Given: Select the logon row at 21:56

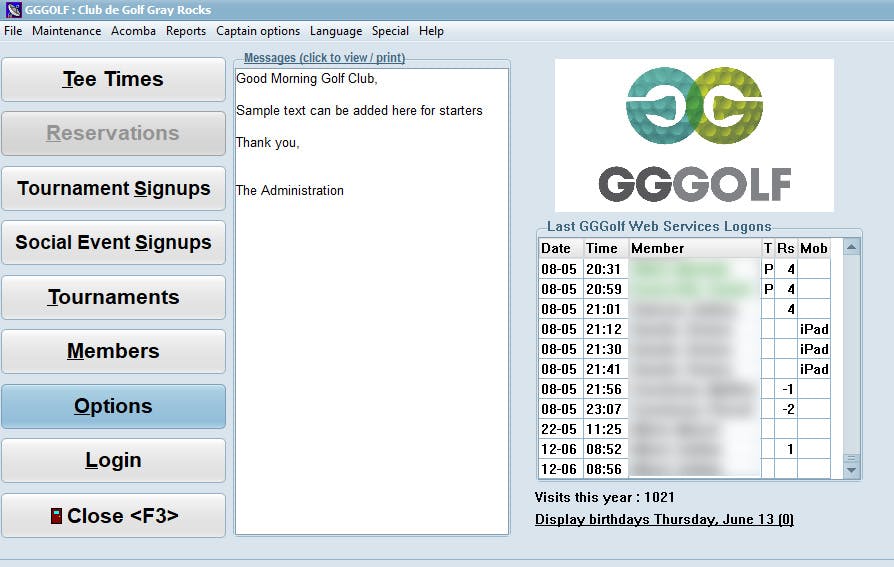Looking at the screenshot, I should (684, 388).
